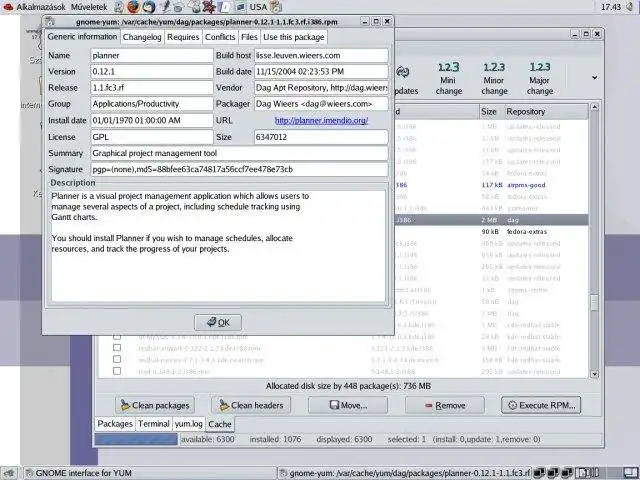
Task: Select the highlighted 2 MB dag row
Action: coord(491,220)
